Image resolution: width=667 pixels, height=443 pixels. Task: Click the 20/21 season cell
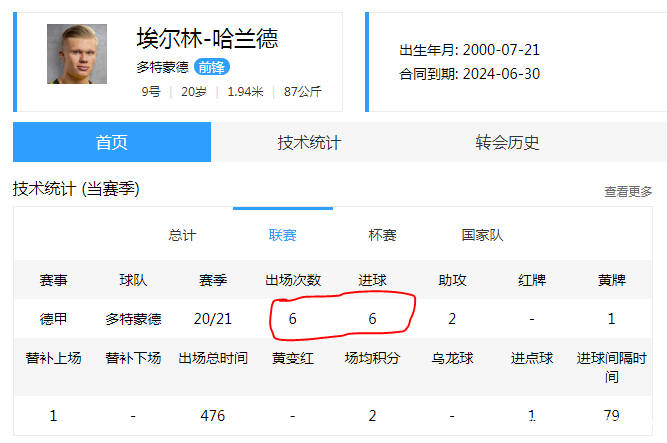213,319
